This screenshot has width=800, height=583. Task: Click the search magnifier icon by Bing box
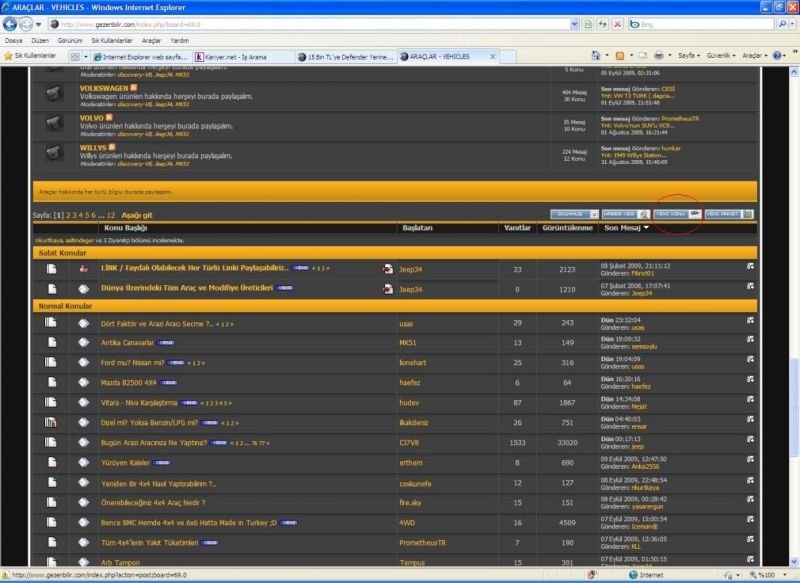783,24
